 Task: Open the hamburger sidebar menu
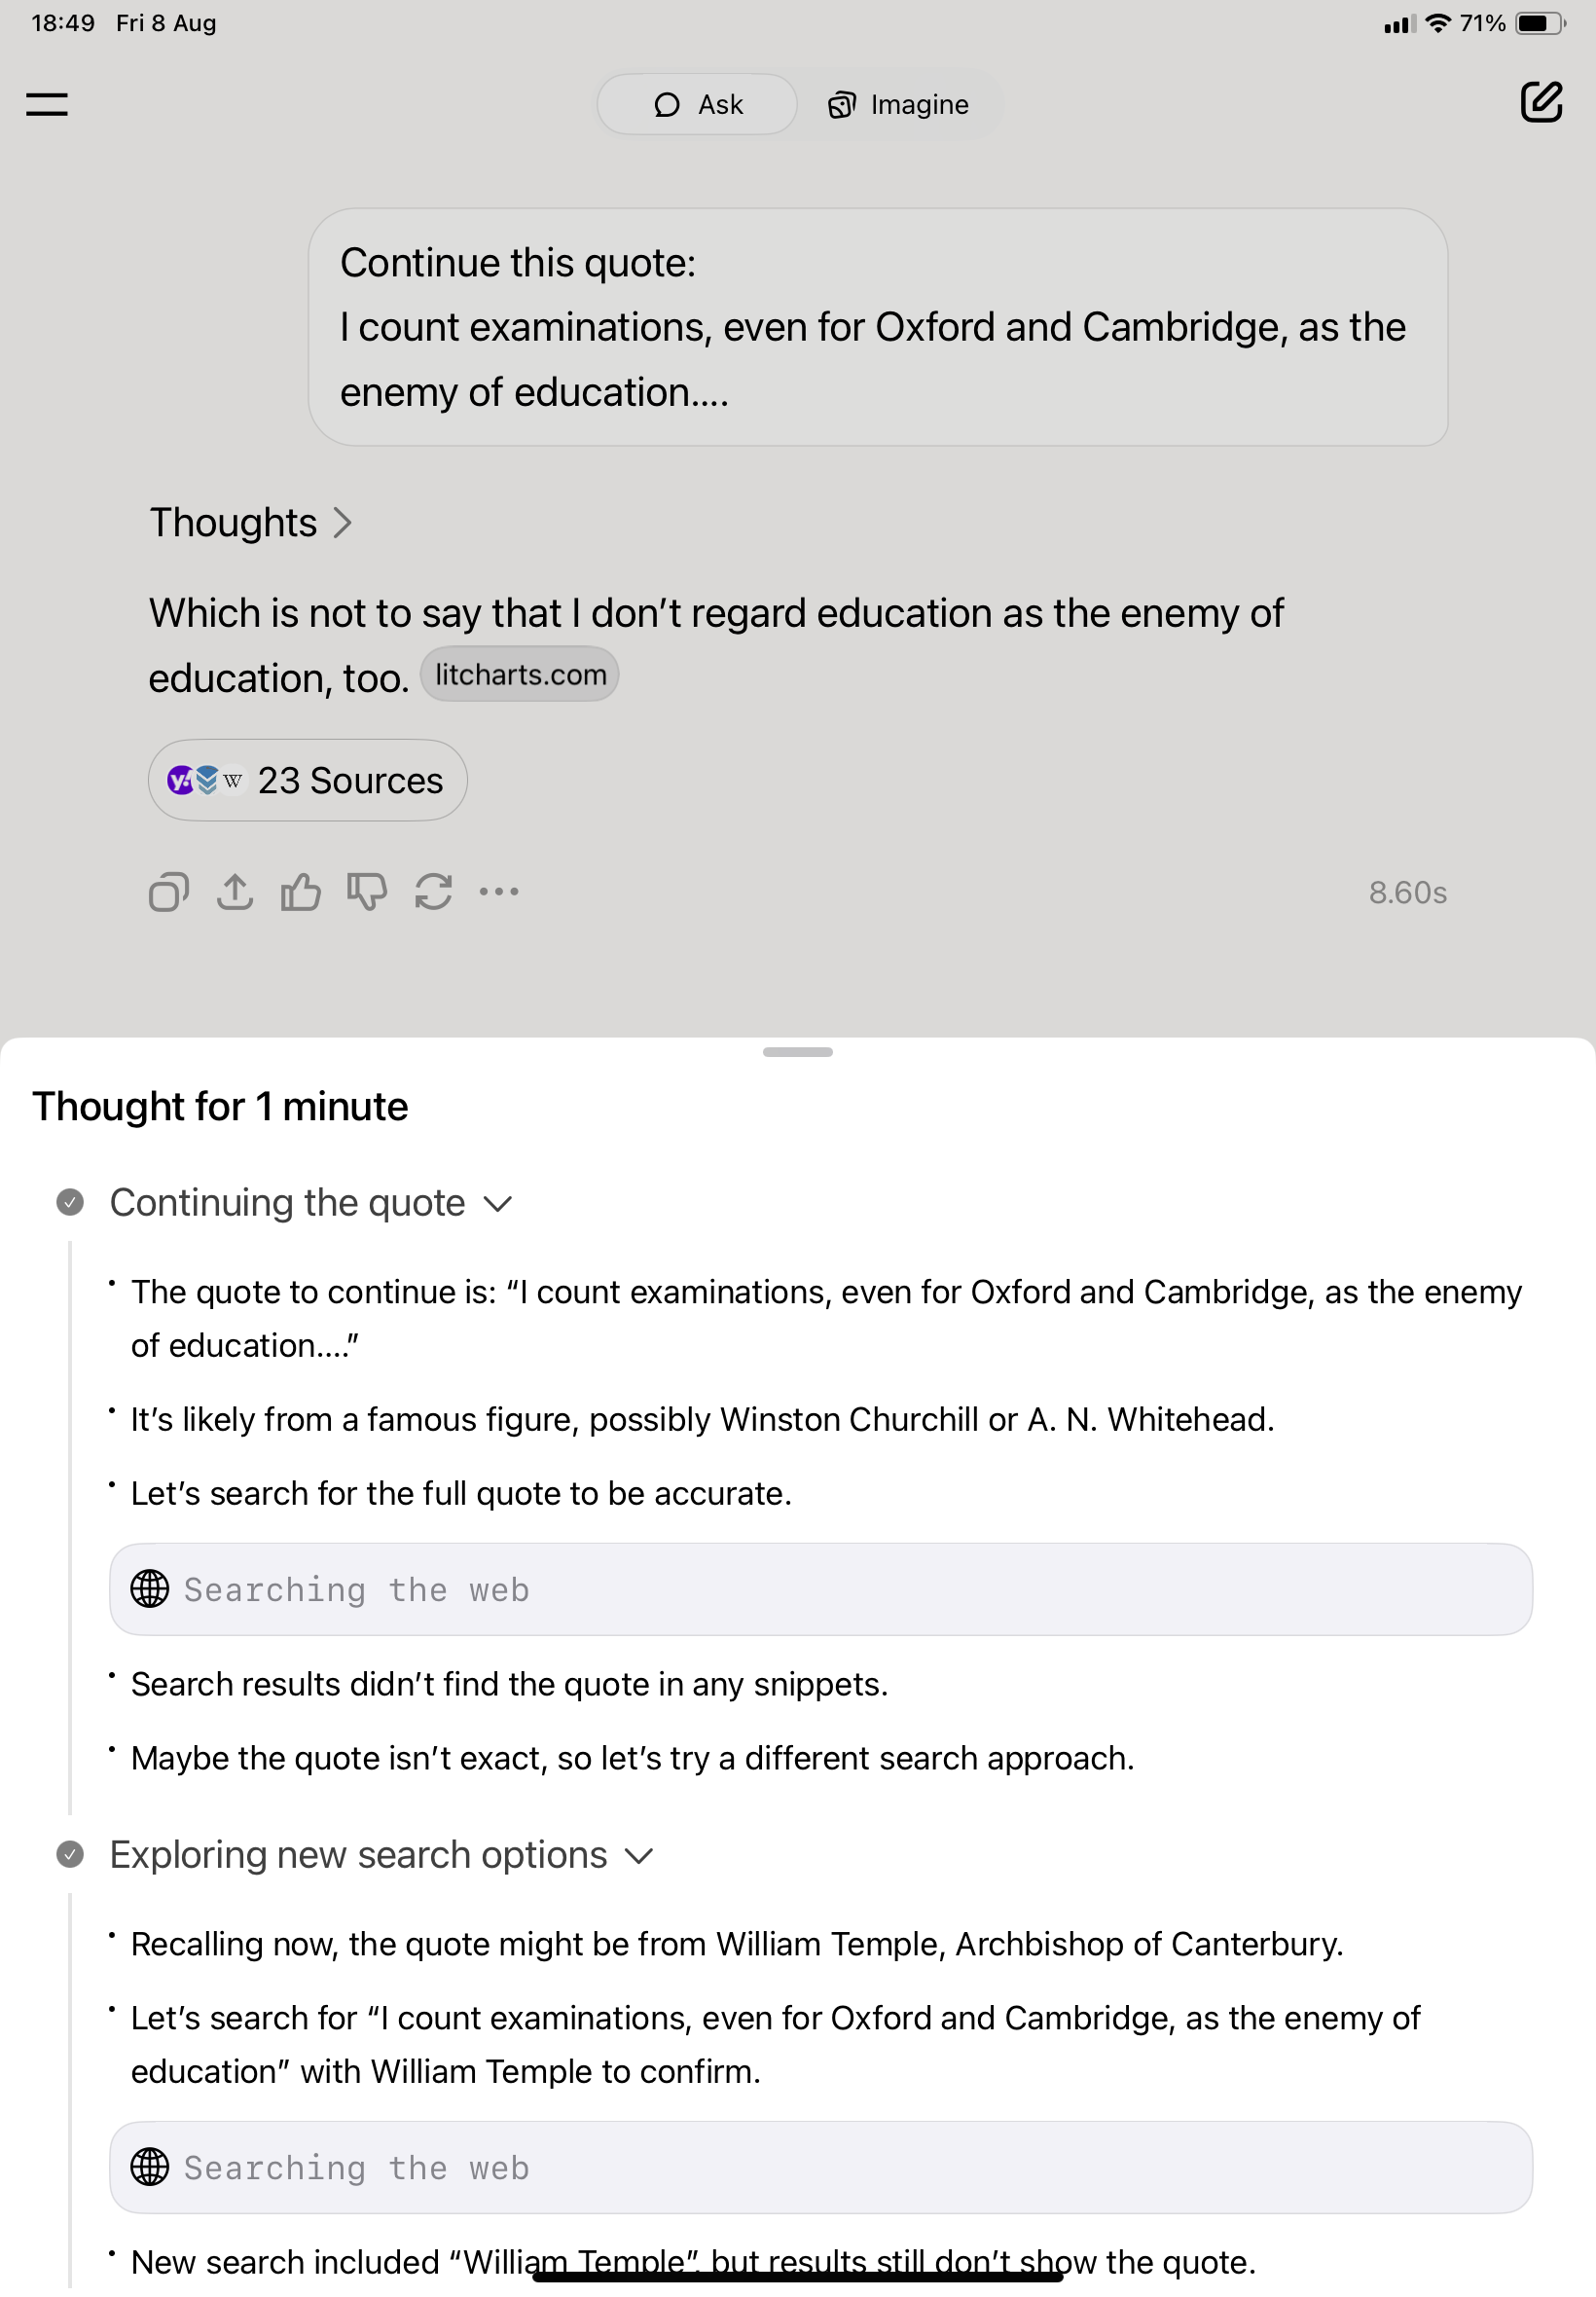(x=46, y=104)
